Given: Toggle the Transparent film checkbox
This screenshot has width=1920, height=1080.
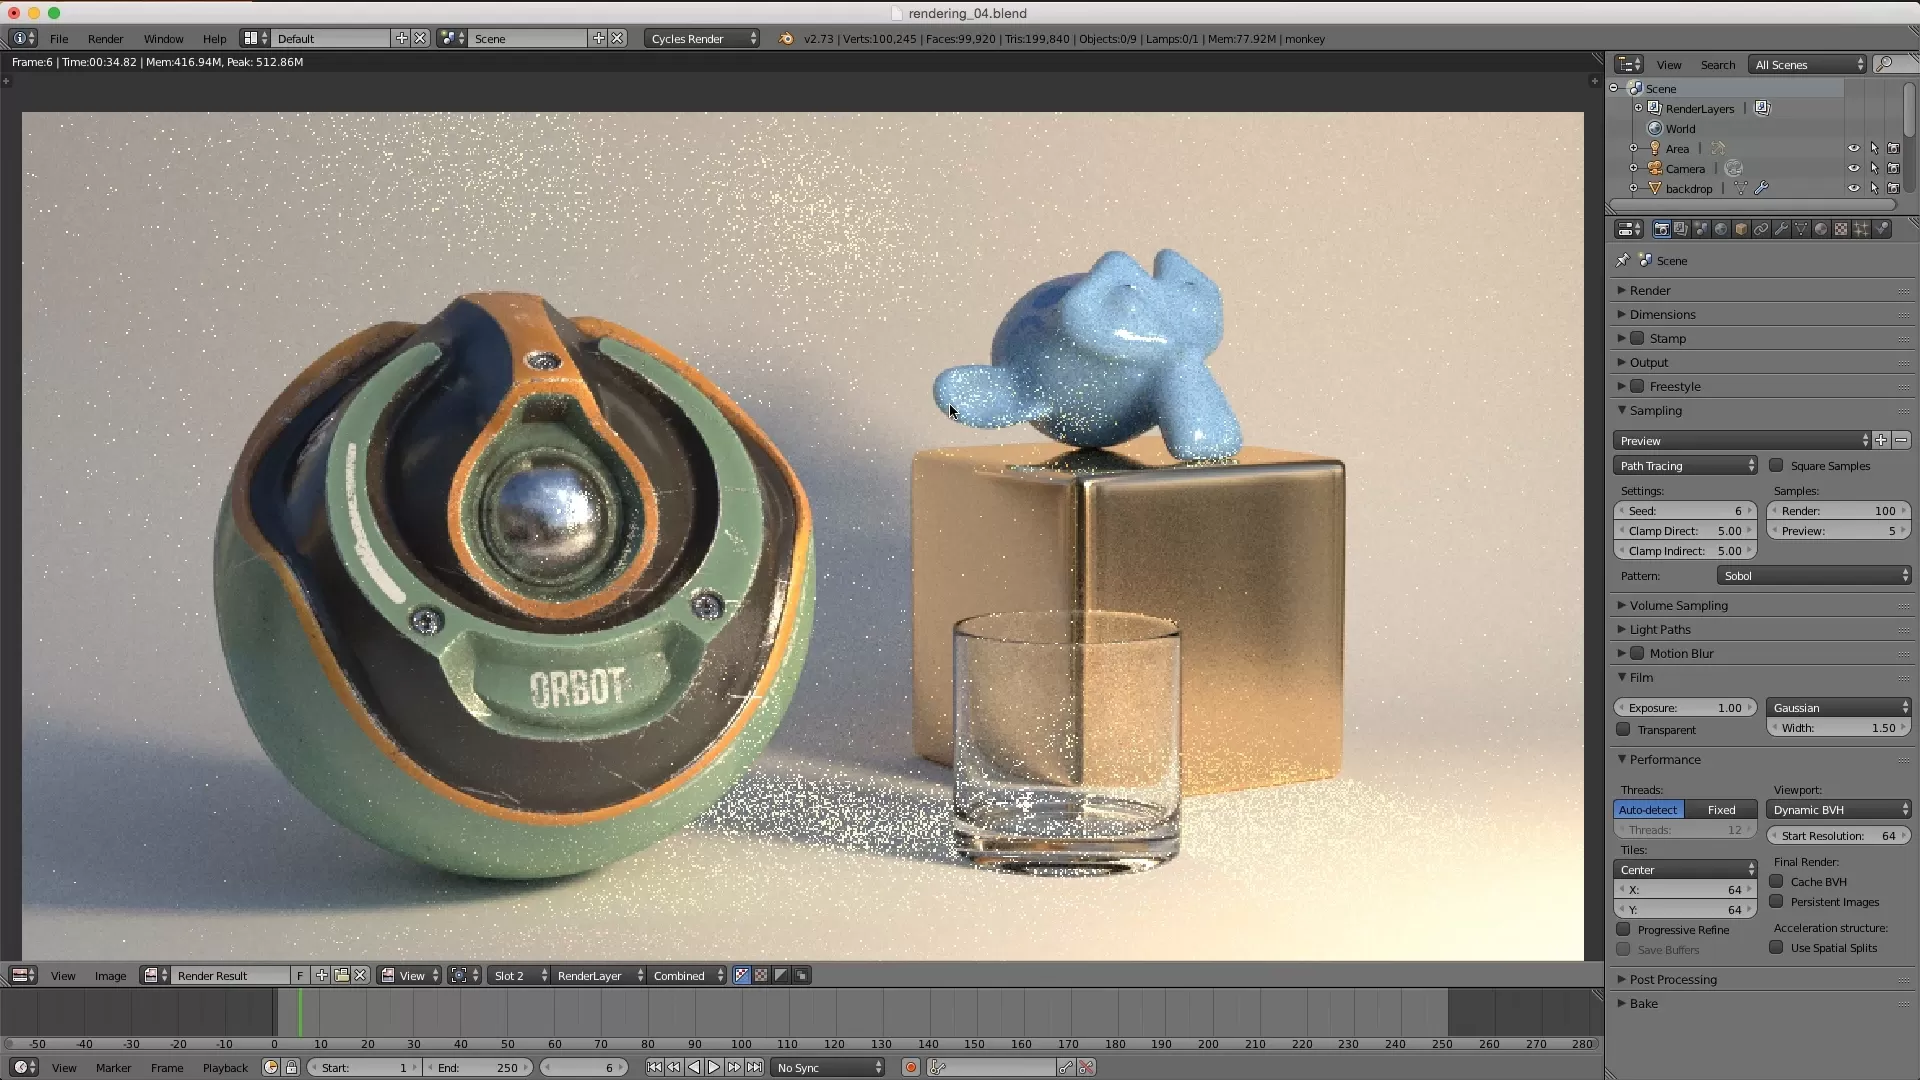Looking at the screenshot, I should click(x=1624, y=729).
